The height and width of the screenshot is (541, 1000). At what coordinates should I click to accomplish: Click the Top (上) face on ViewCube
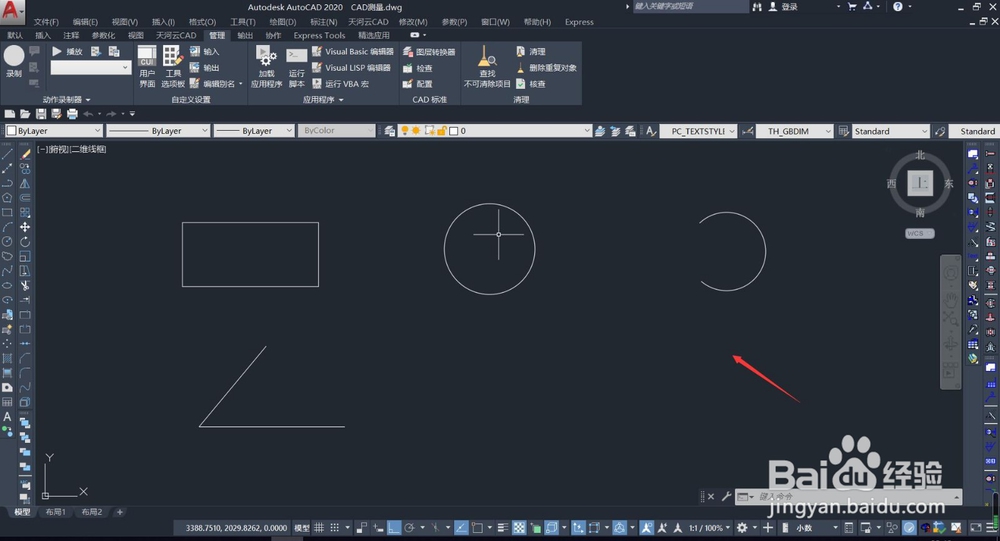[x=920, y=184]
